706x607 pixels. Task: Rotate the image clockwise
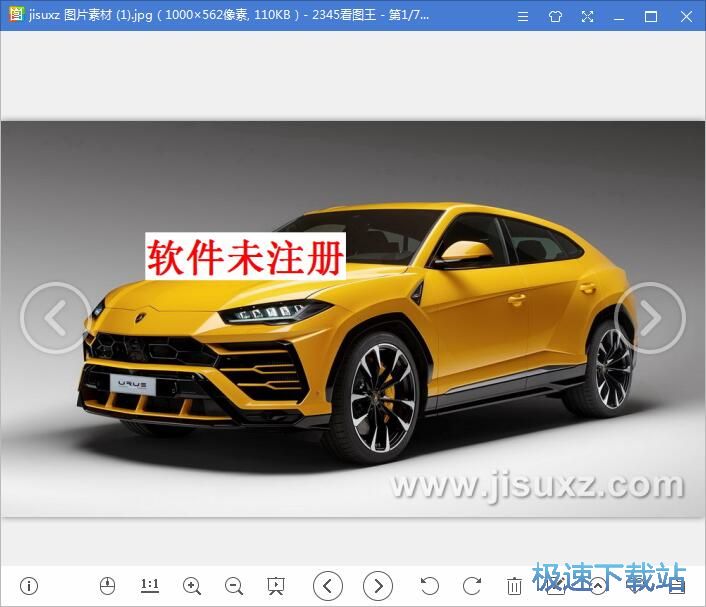coord(472,586)
